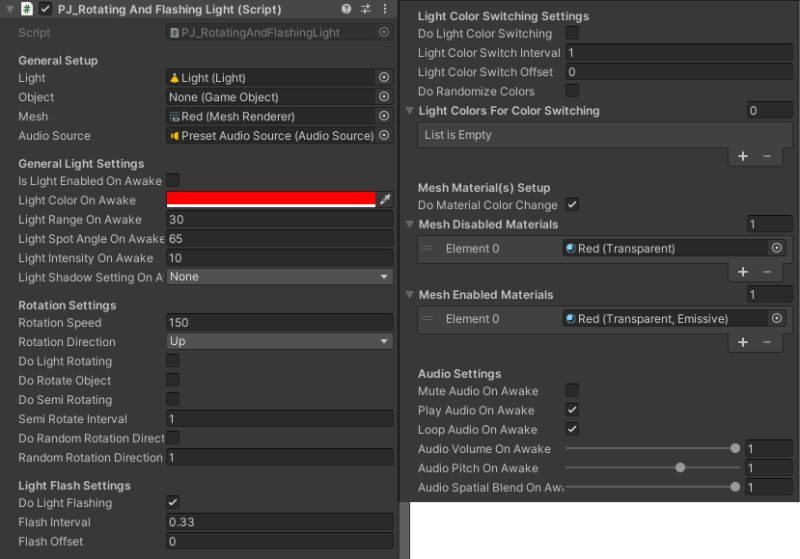Viewport: 800px width, 559px height.
Task: Open component help reference icon
Action: pyautogui.click(x=346, y=9)
